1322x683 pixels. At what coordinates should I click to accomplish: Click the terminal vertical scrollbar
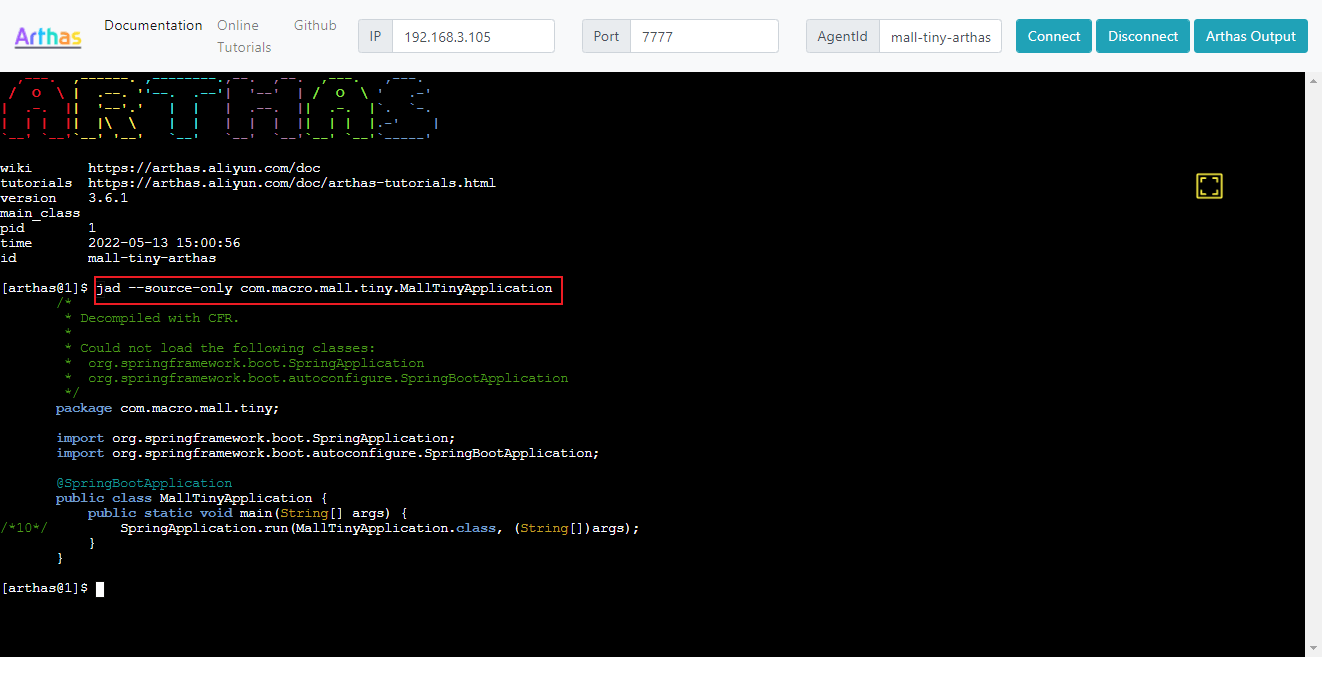1314,364
